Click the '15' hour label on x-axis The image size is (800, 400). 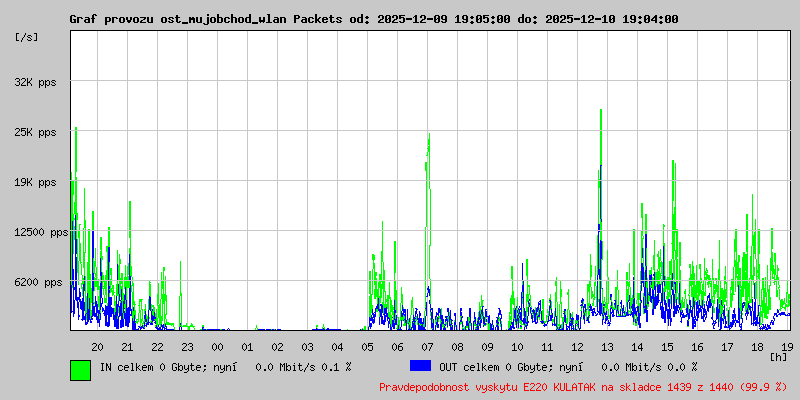(x=667, y=347)
